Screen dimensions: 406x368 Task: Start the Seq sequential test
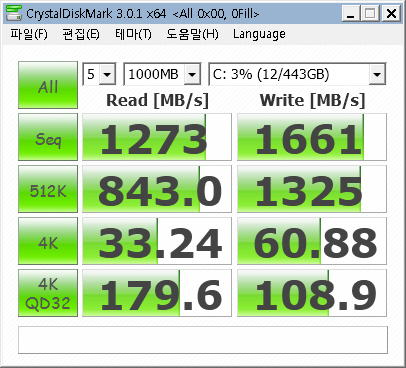(x=48, y=137)
